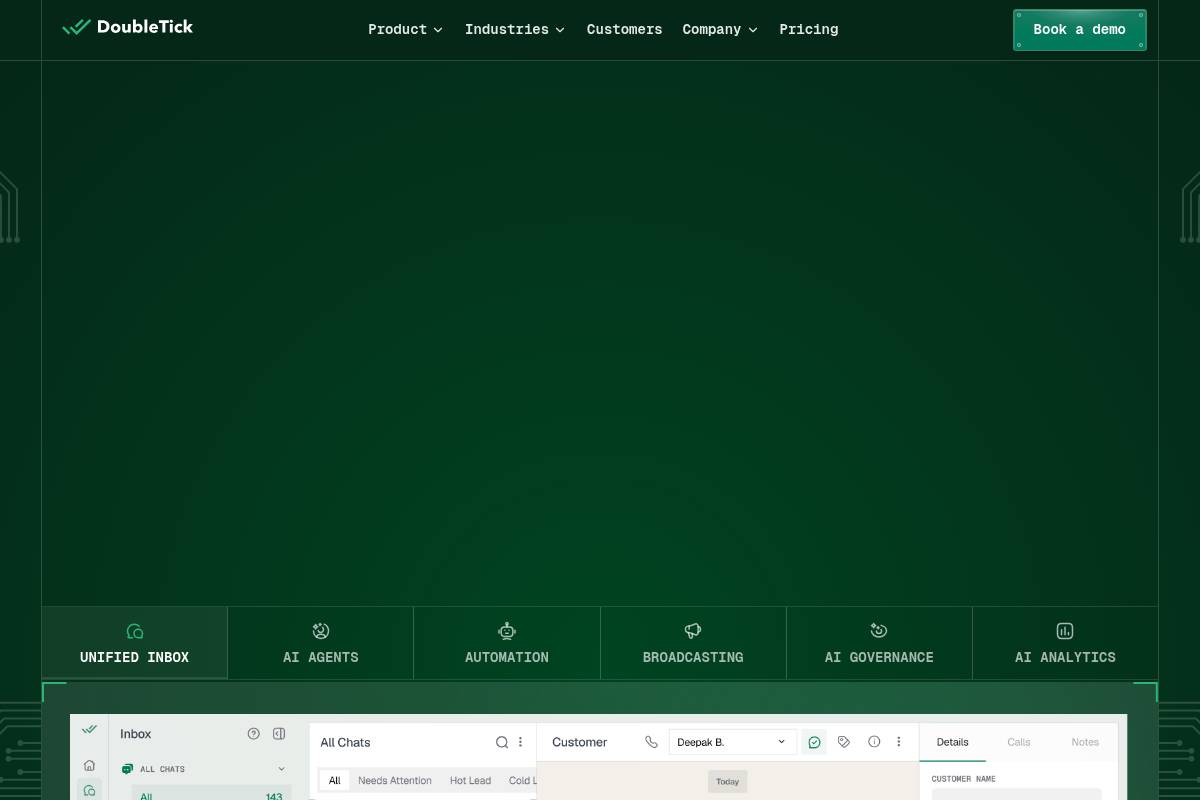The width and height of the screenshot is (1200, 800).
Task: Click the All row showing 143
Action: pyautogui.click(x=211, y=793)
